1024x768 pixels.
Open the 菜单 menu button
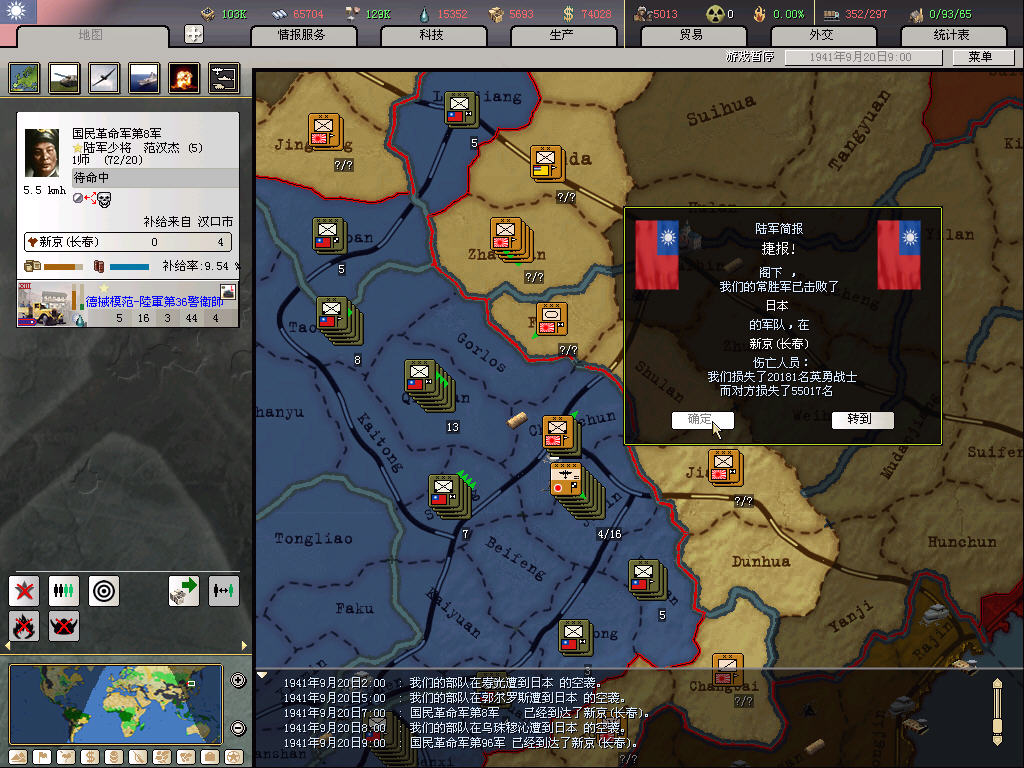tap(980, 57)
